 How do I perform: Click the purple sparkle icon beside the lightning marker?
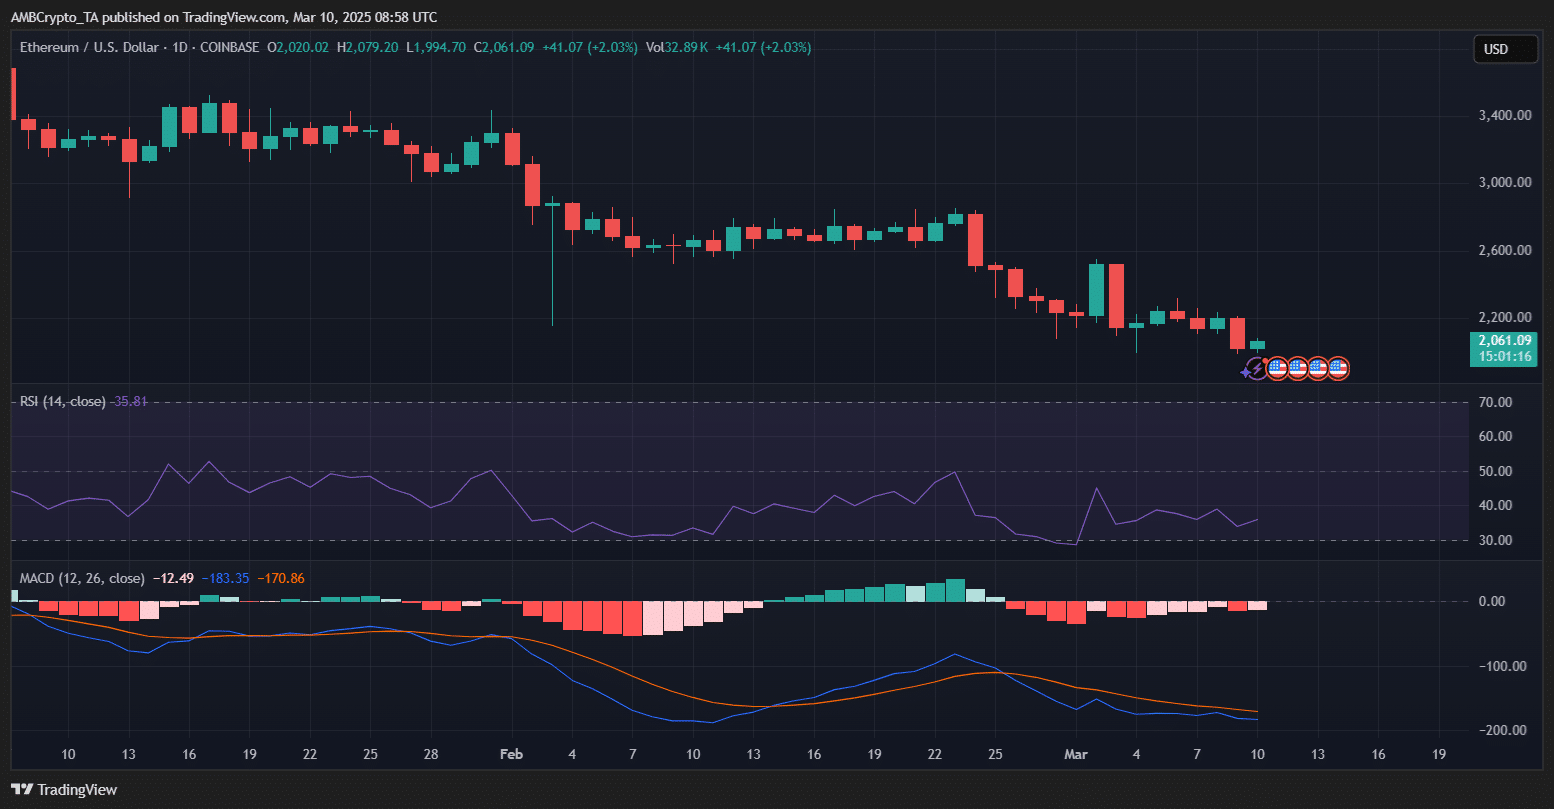[1245, 372]
